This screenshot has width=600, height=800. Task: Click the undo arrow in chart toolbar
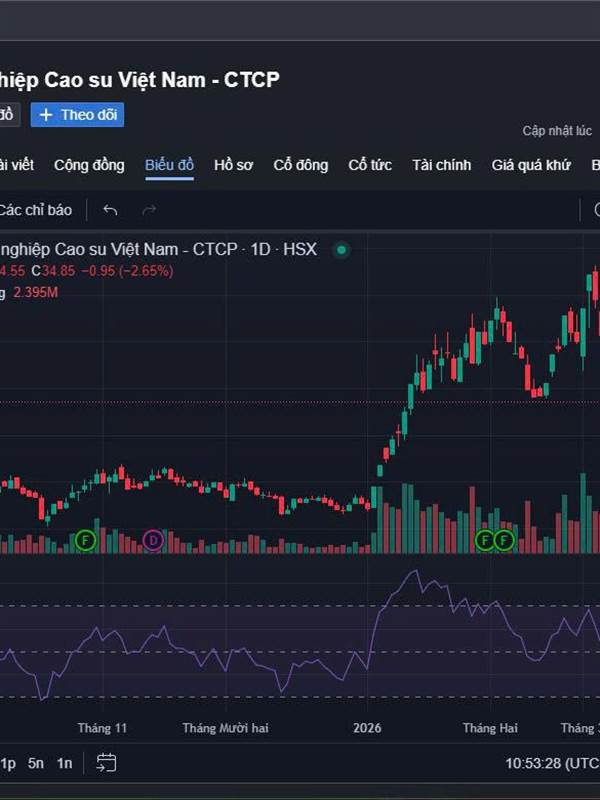110,210
